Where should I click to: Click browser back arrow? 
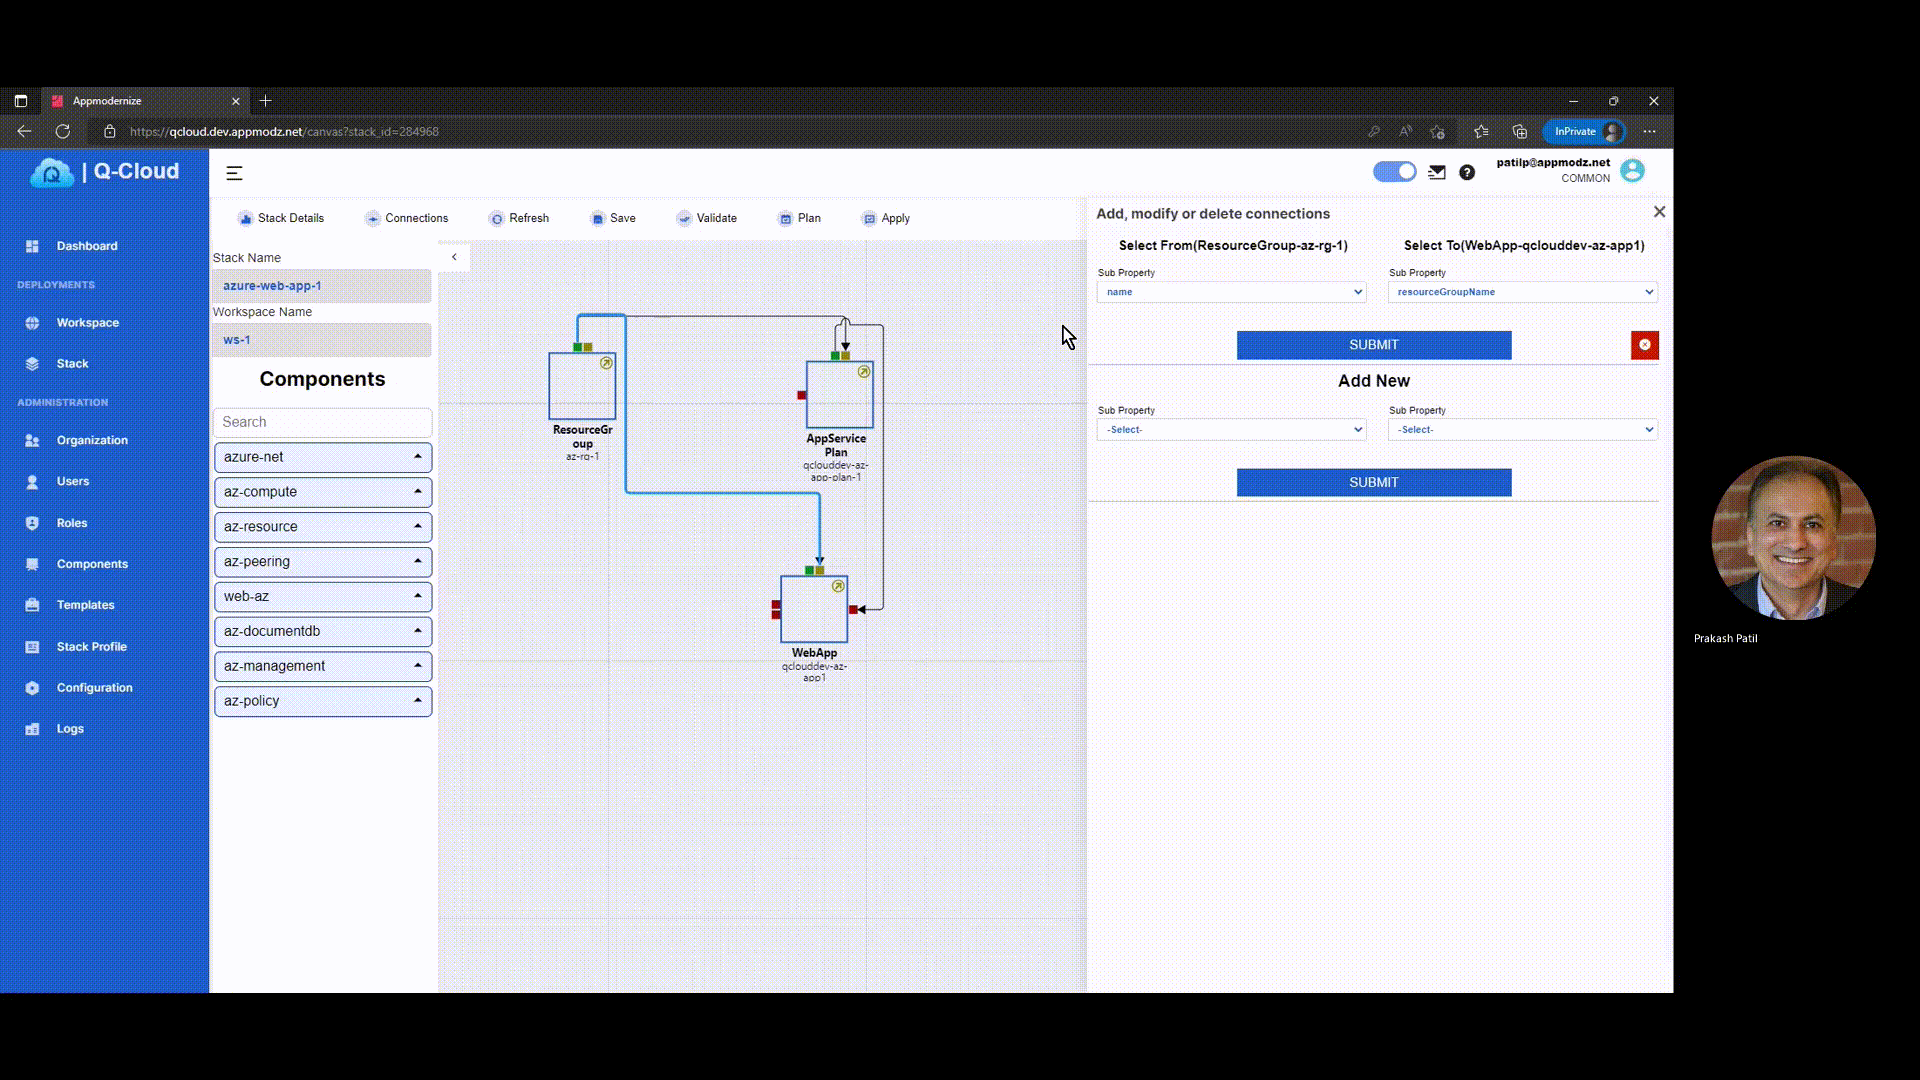[24, 131]
